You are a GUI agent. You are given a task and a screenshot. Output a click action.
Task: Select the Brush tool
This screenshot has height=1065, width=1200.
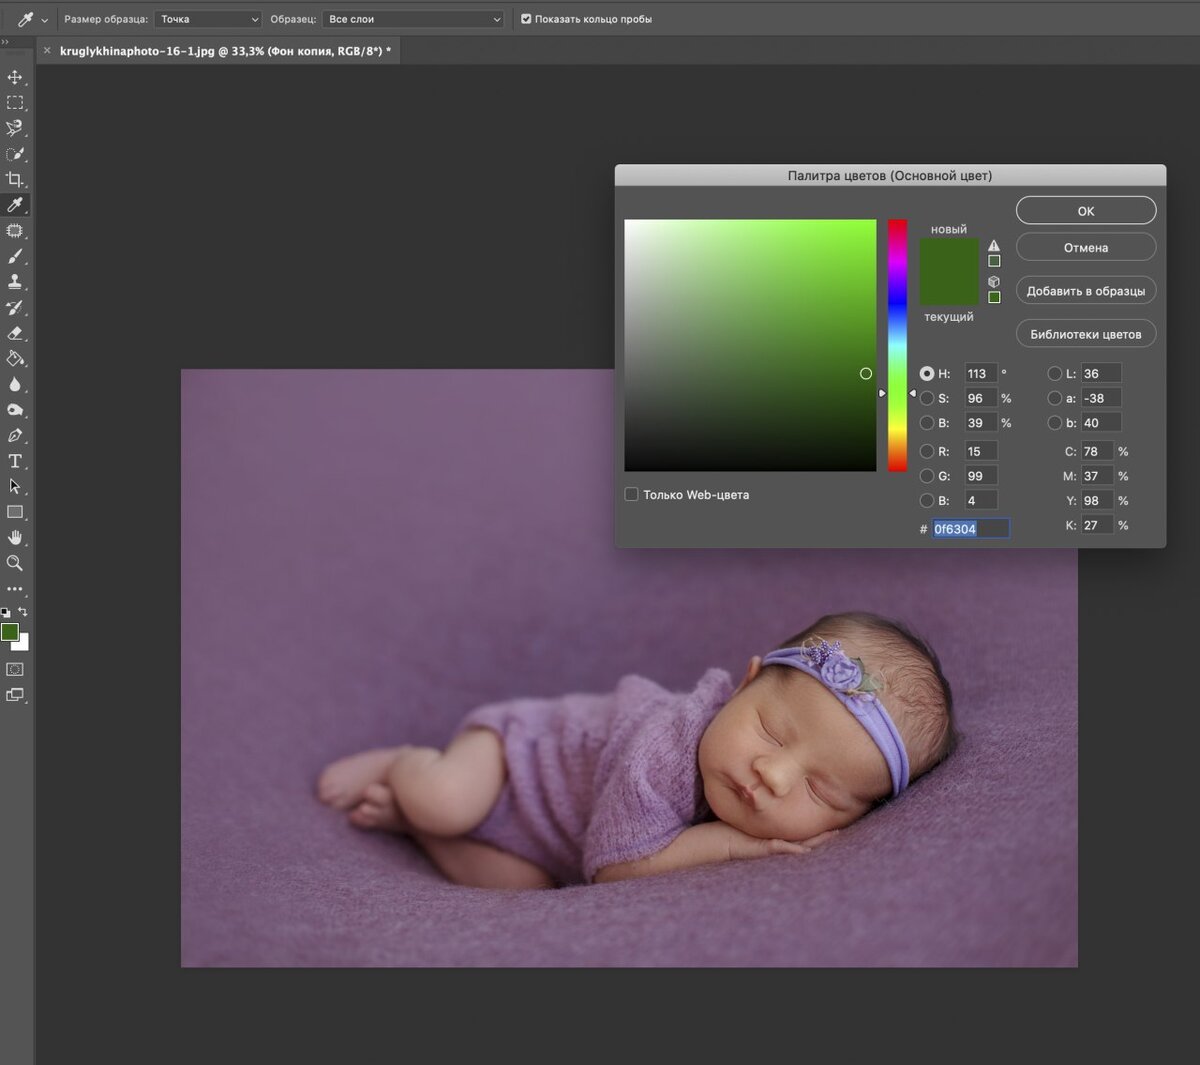[x=15, y=257]
